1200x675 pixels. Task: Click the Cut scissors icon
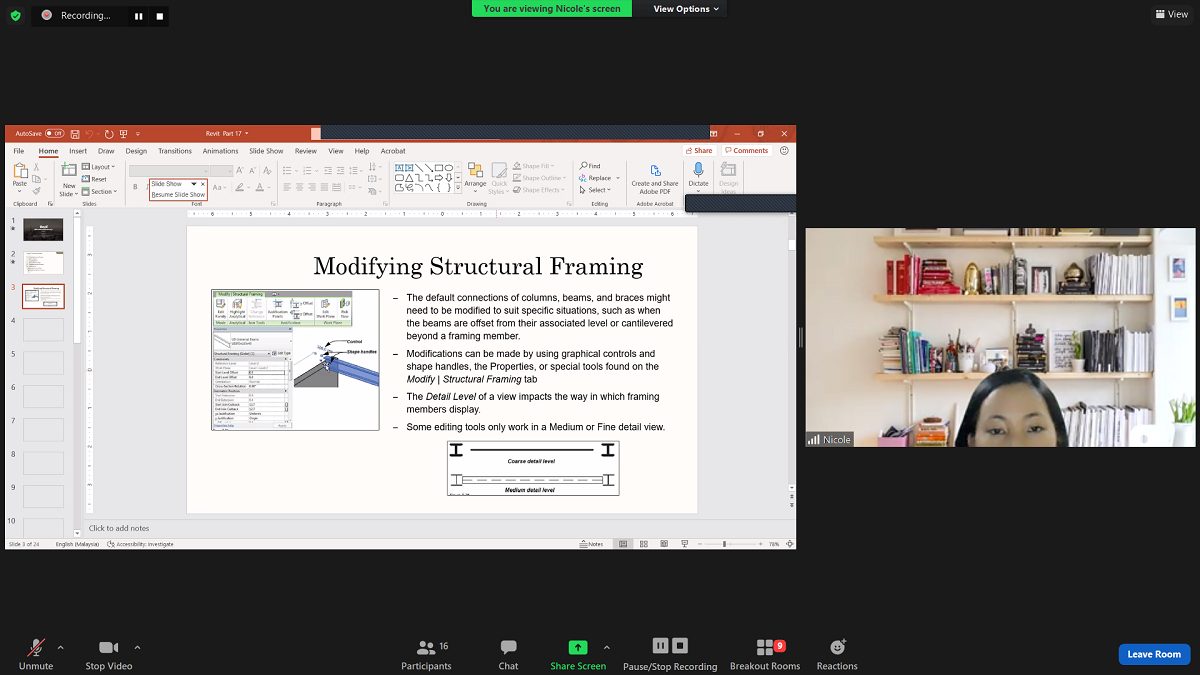pos(37,166)
